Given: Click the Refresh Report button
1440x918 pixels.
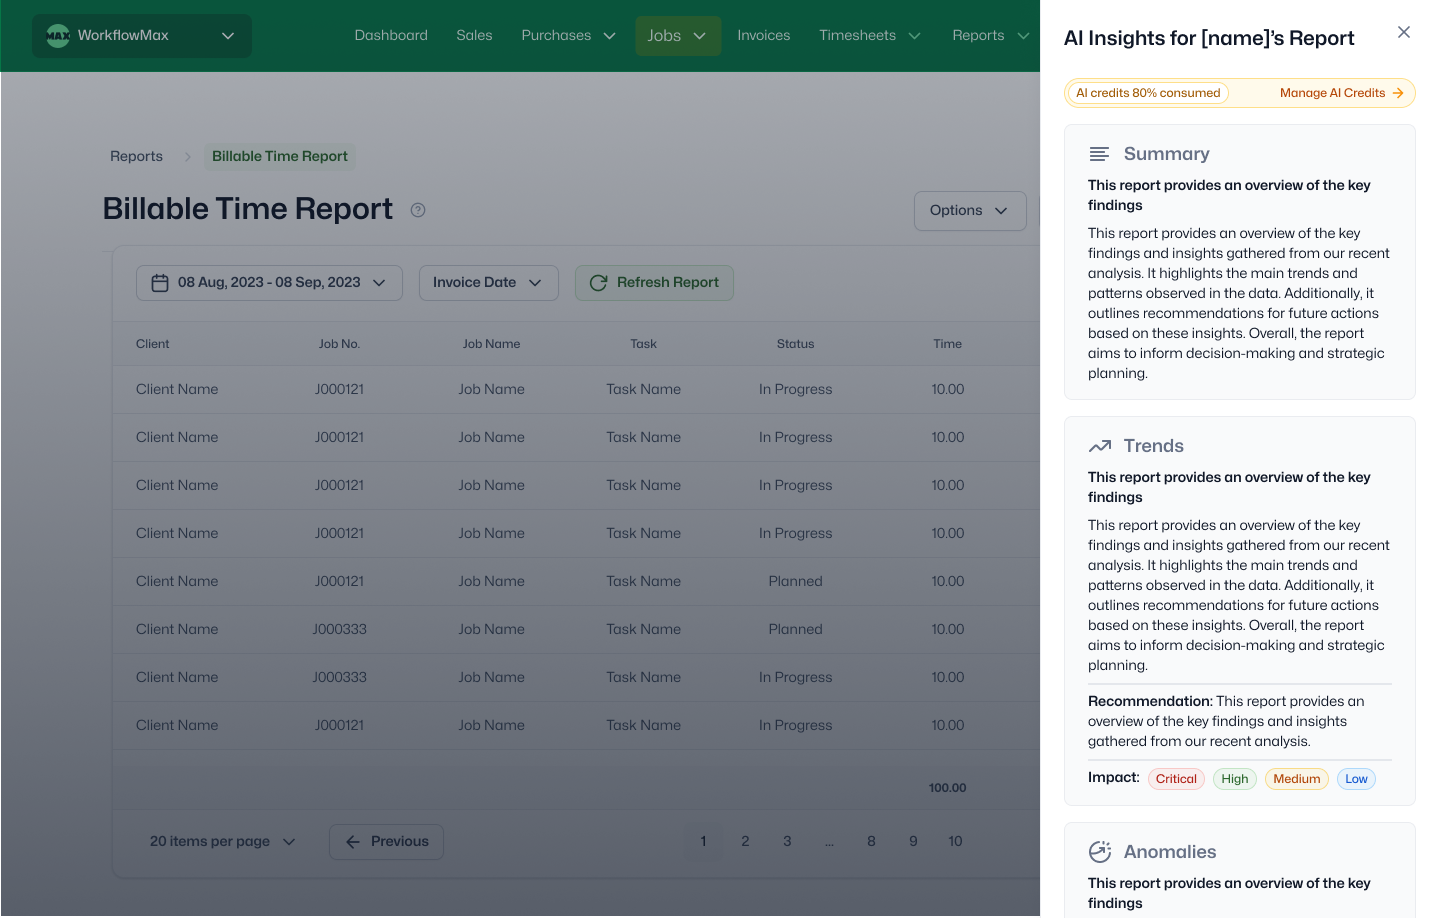Looking at the screenshot, I should [x=654, y=283].
